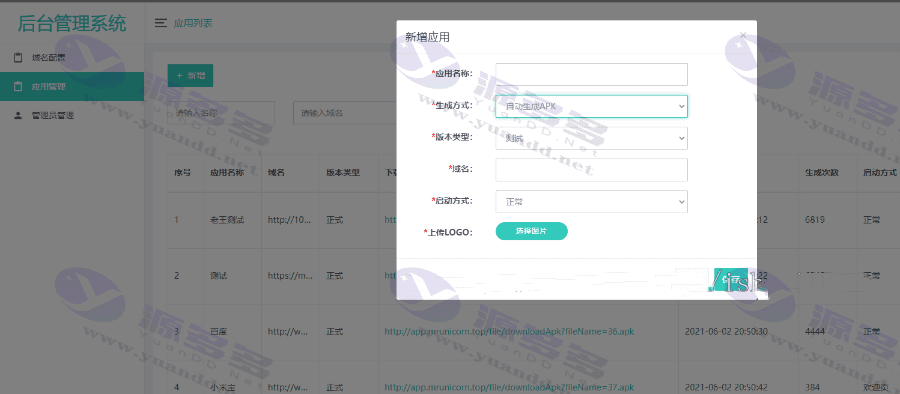Click the 应用名称 column header
The image size is (900, 394).
(x=227, y=172)
